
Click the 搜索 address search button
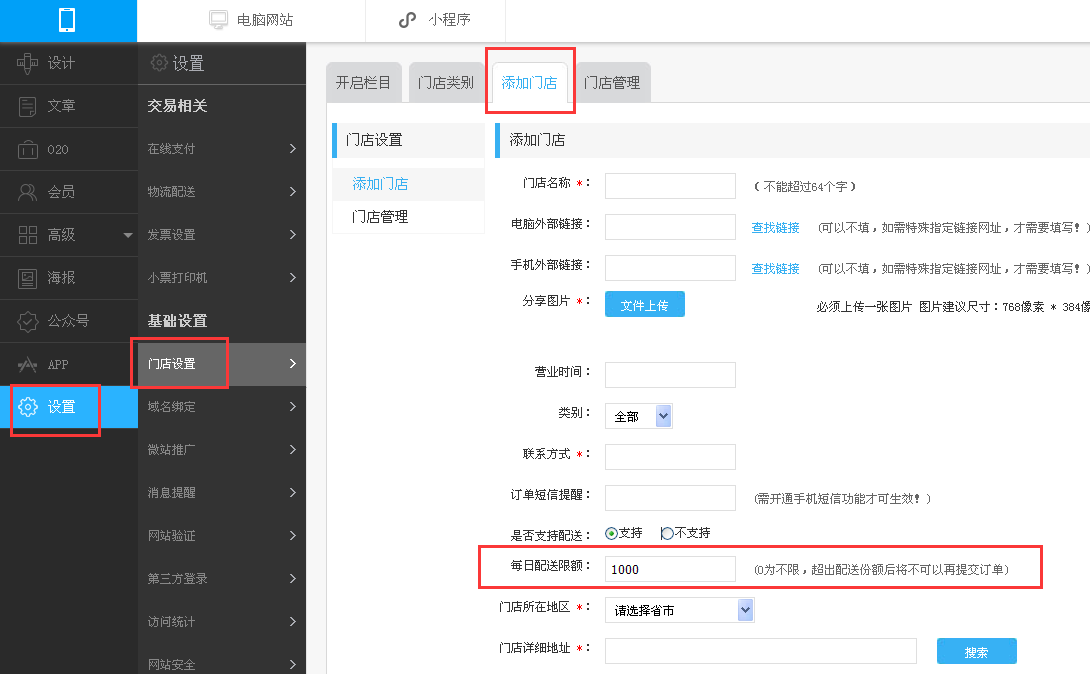[977, 651]
